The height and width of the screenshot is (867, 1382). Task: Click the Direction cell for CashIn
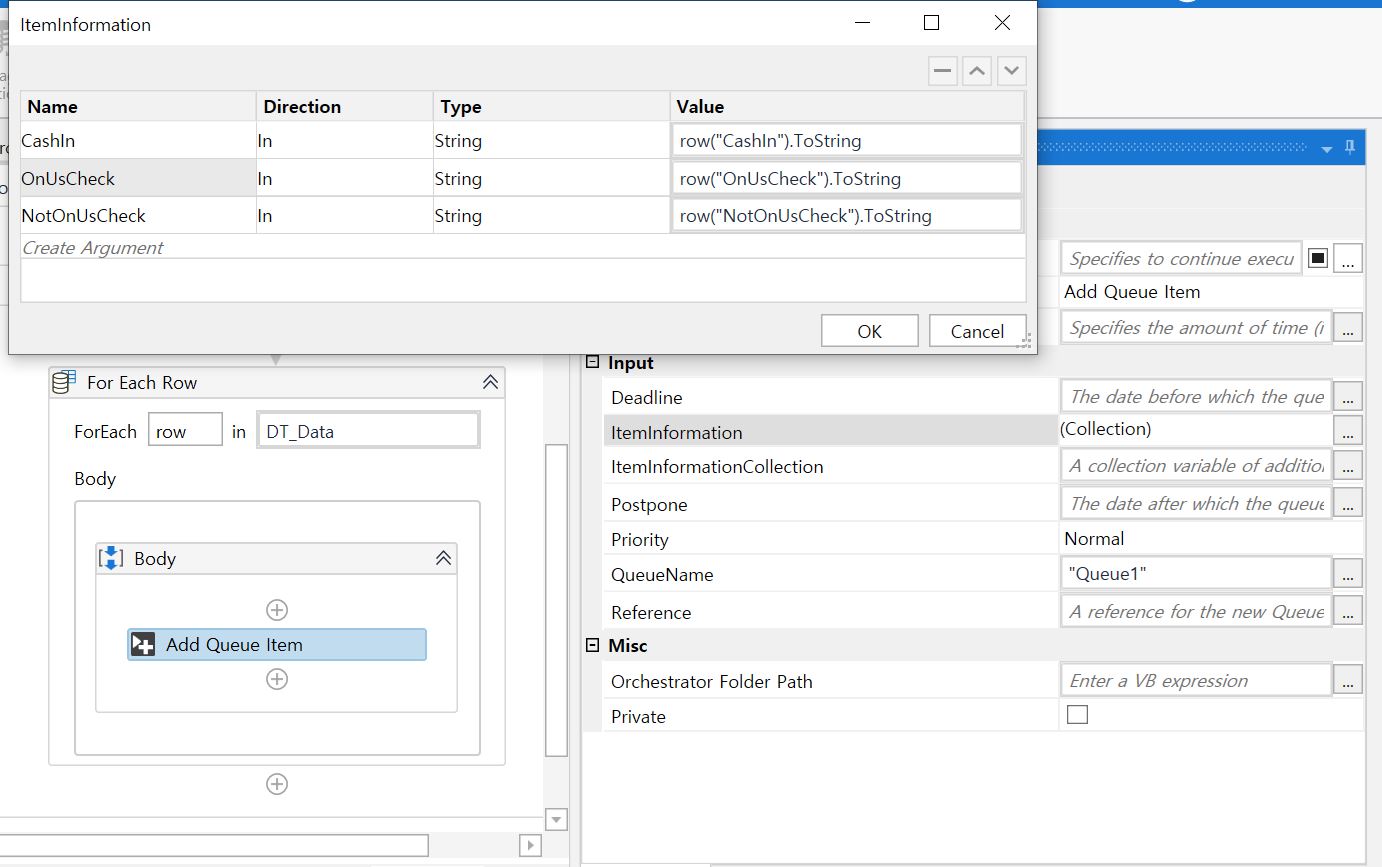pos(345,141)
